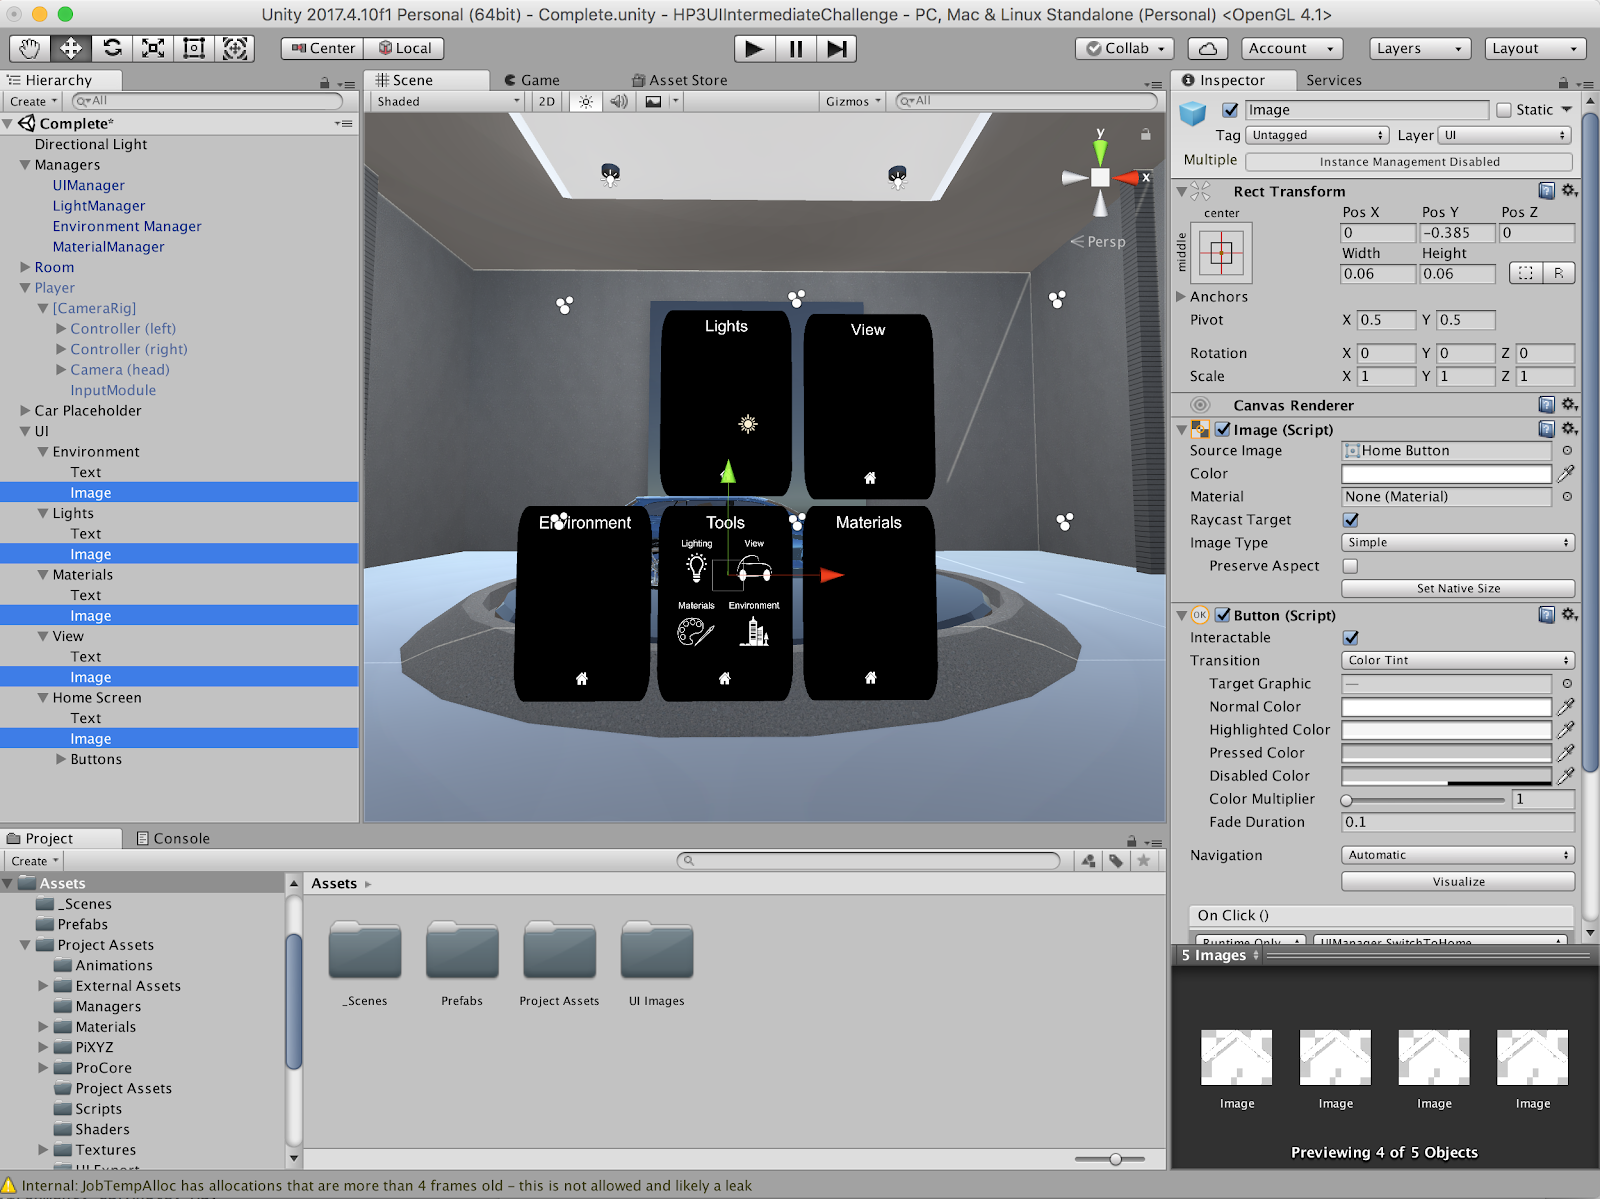The image size is (1600, 1199).
Task: Activate the Rotate tool
Action: click(112, 48)
